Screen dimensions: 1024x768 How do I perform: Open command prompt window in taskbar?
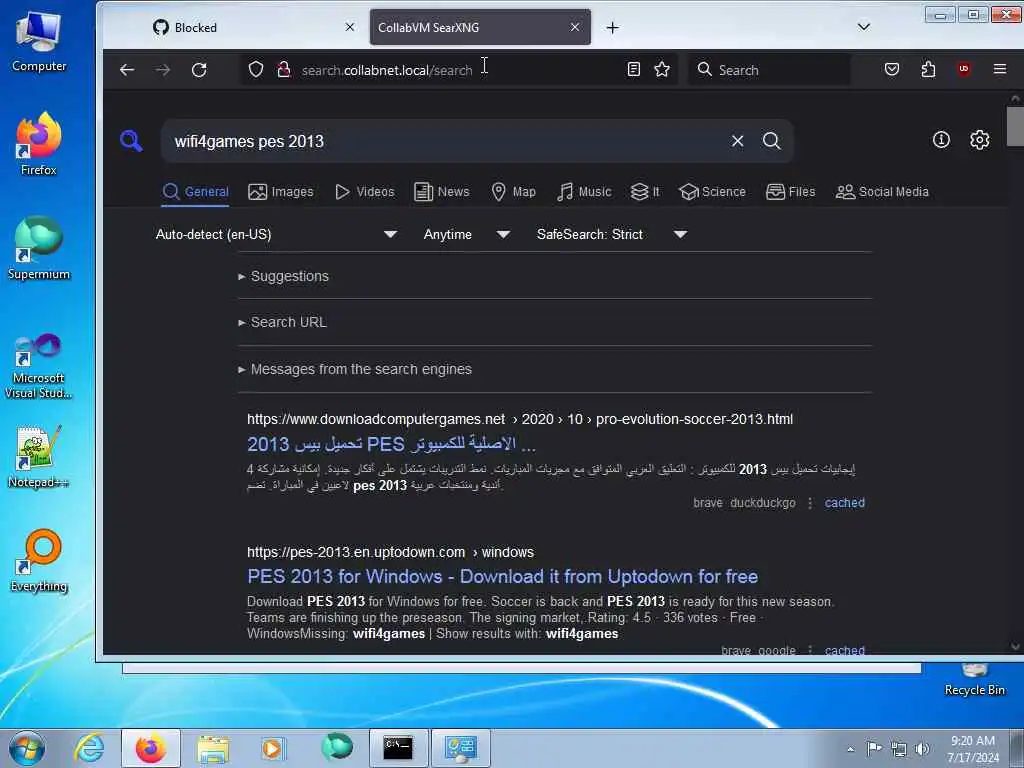tap(398, 748)
